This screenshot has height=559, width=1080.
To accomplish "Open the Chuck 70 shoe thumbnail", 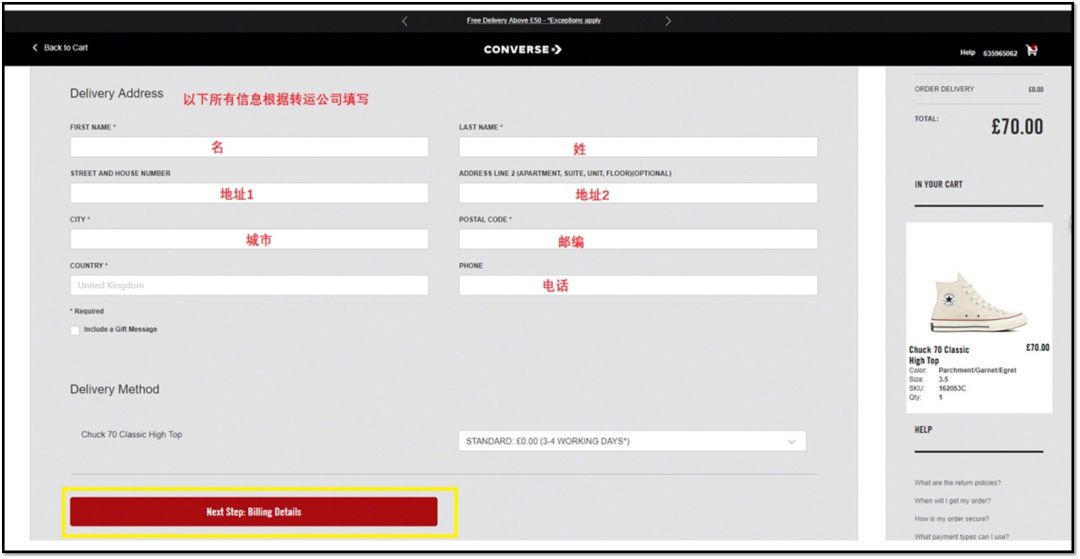I will [979, 303].
